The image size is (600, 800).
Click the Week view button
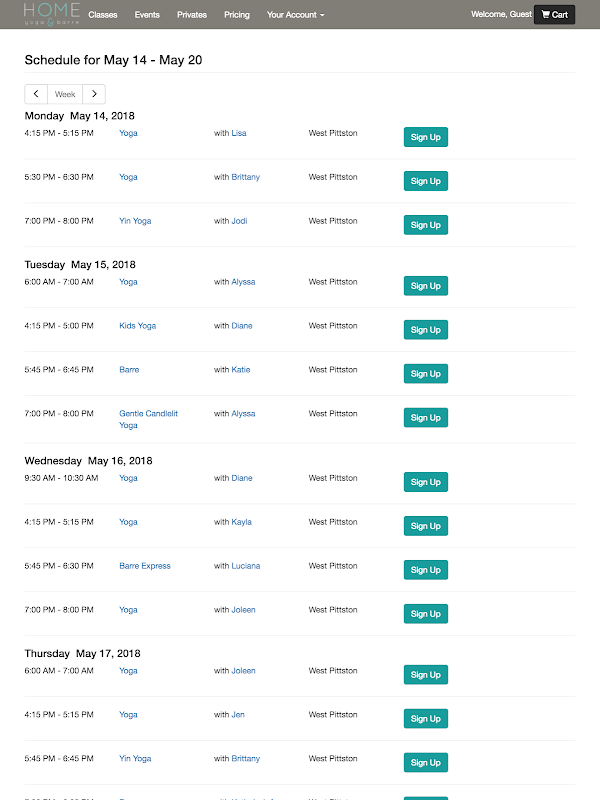[65, 94]
